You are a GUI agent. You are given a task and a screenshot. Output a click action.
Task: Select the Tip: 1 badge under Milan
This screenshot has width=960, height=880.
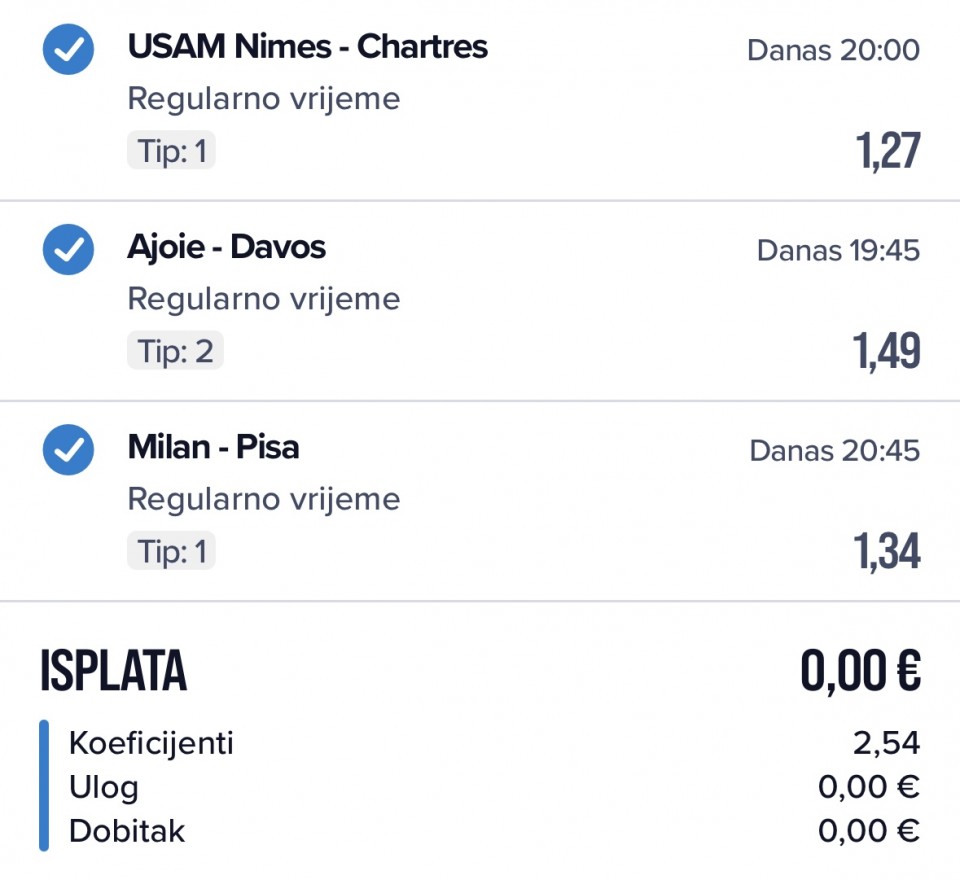tap(171, 551)
